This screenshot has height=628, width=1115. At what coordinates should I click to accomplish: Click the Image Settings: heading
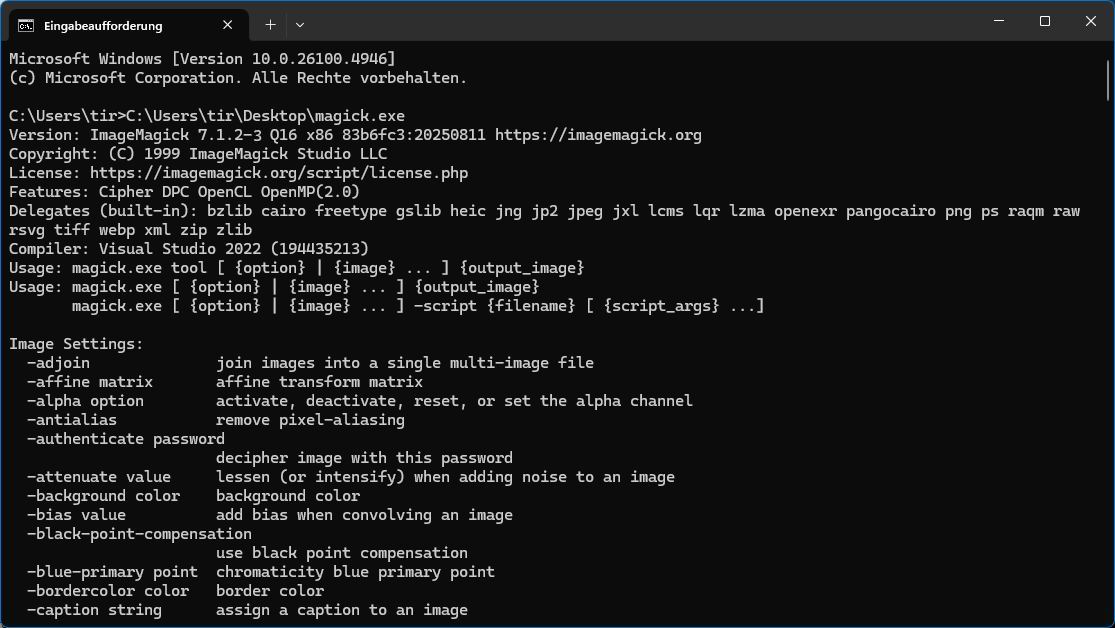coord(76,344)
